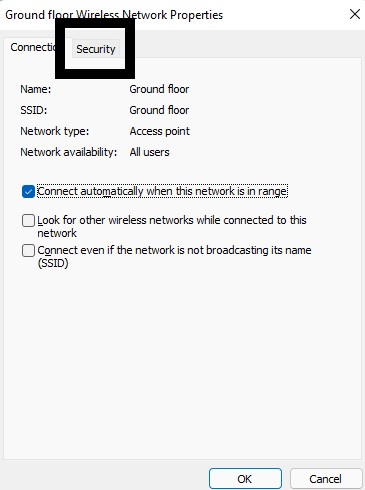Switch to the Security tab
This screenshot has width=365, height=490.
[96, 49]
